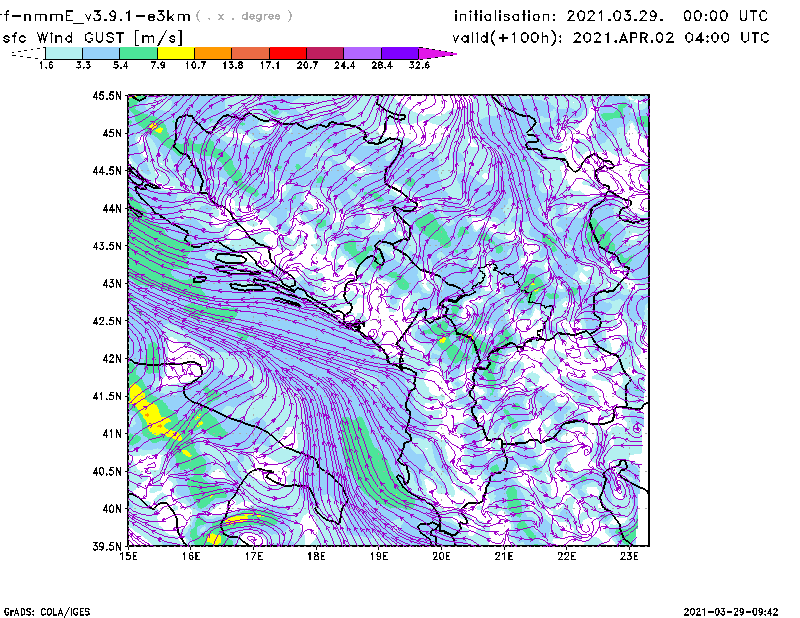Click the 44N latitude label

pos(112,208)
